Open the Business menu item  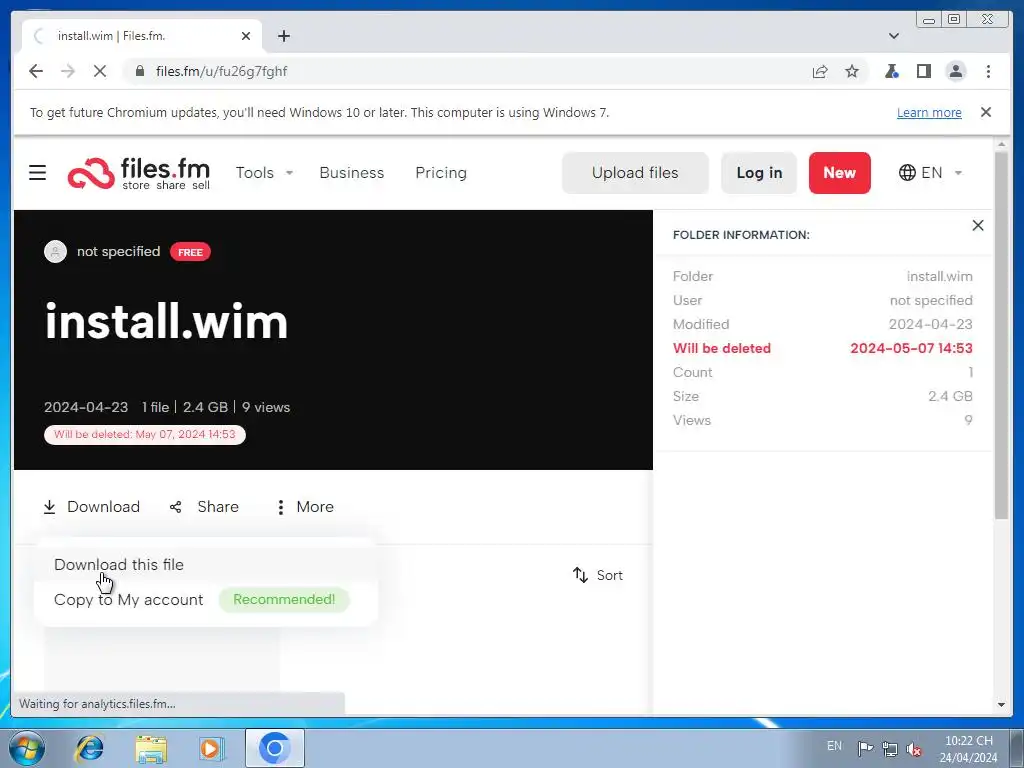click(x=351, y=172)
